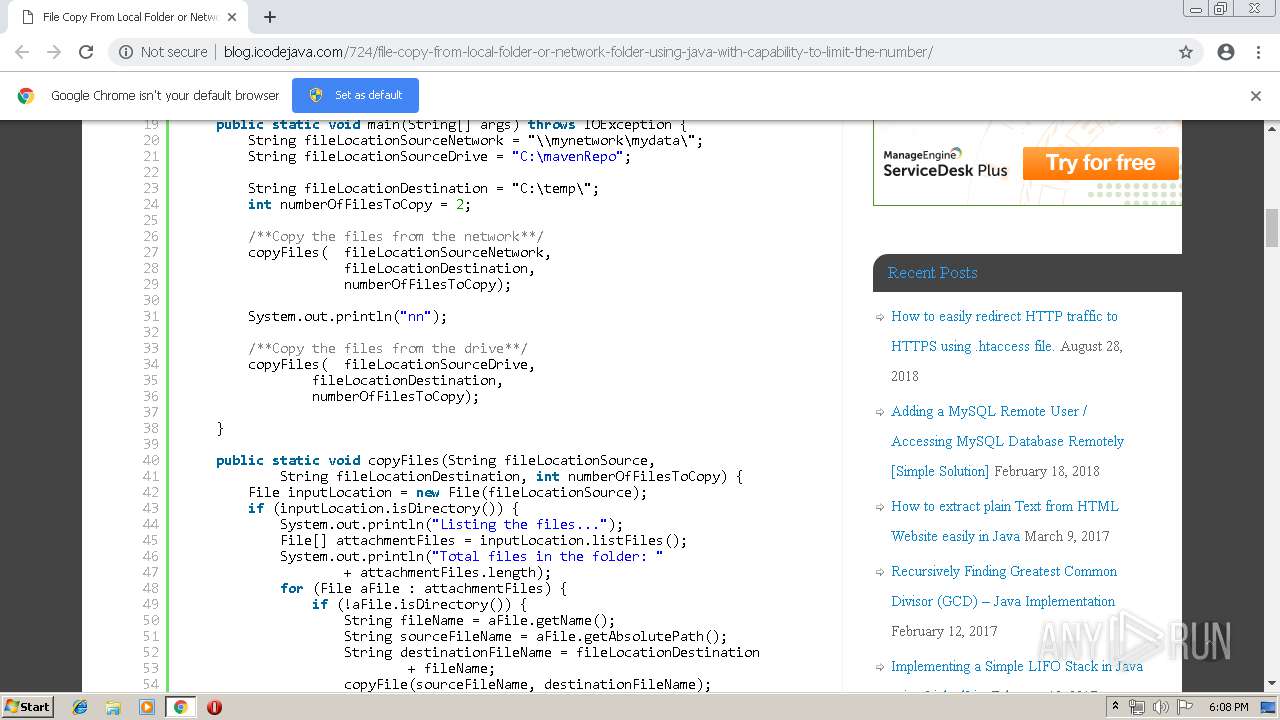The width and height of the screenshot is (1280, 720).
Task: Dismiss the default browser notification bar
Action: click(1256, 96)
